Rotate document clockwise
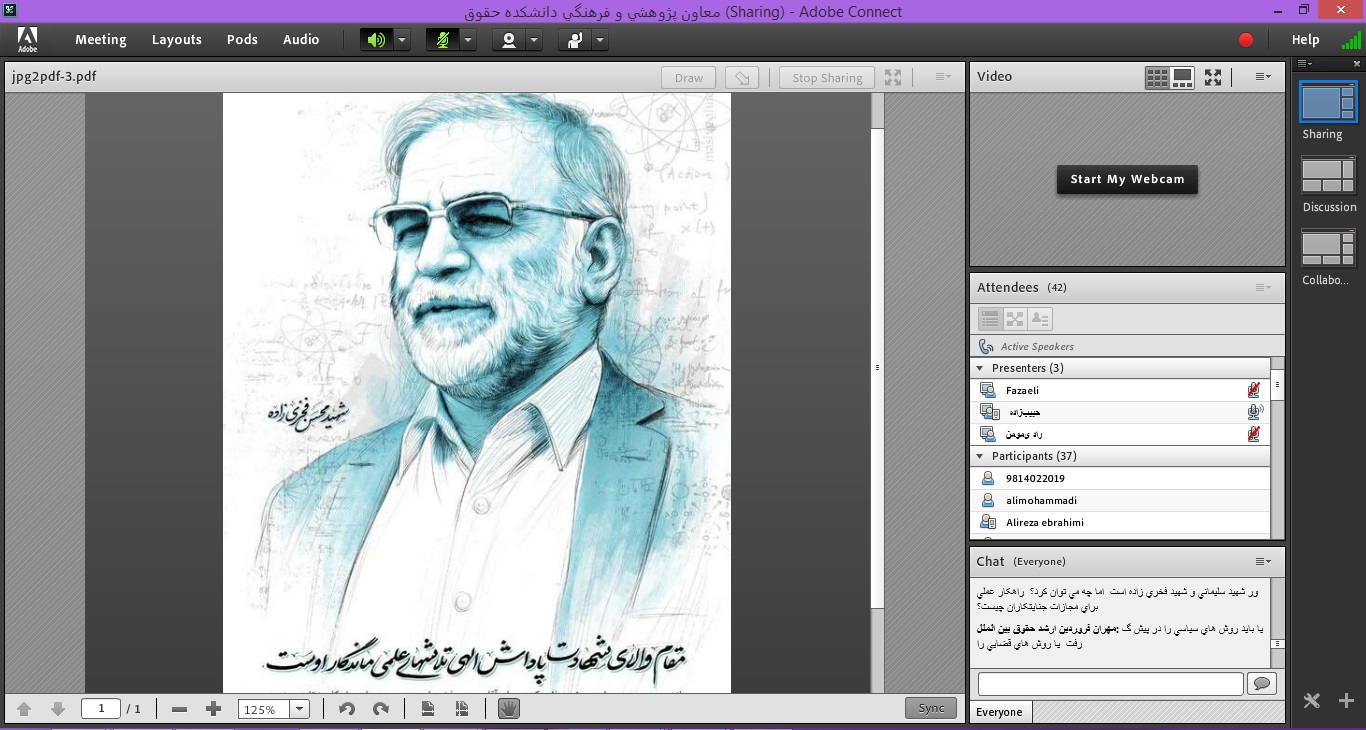Screen dimensions: 1366x730 [x=381, y=709]
